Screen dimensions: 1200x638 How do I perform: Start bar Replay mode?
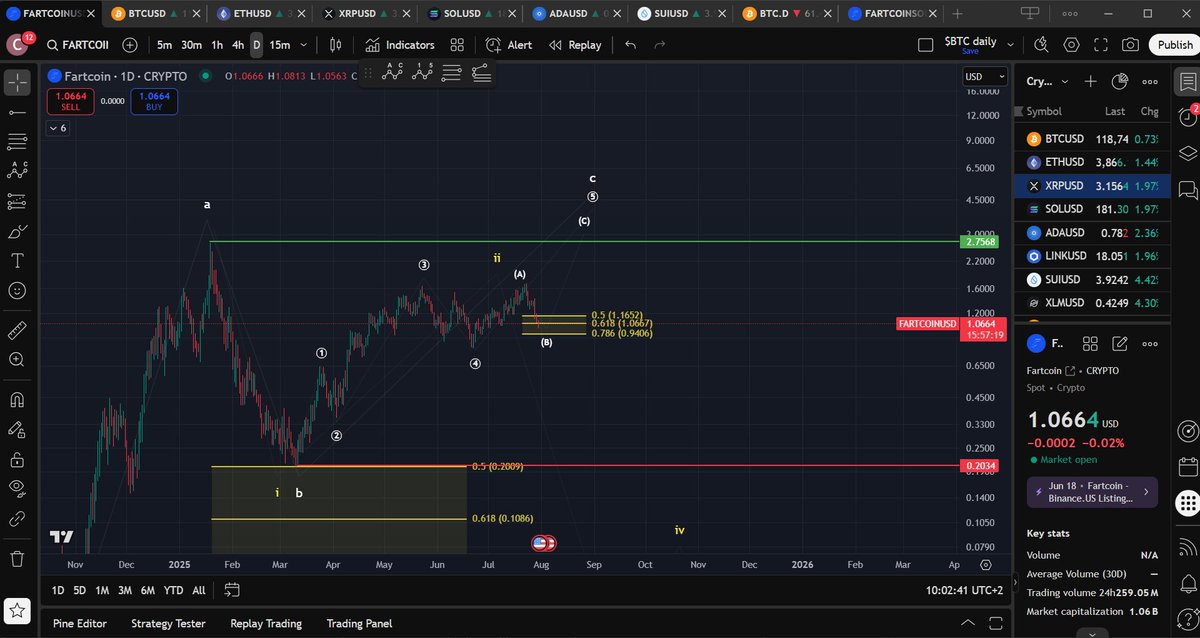(574, 45)
